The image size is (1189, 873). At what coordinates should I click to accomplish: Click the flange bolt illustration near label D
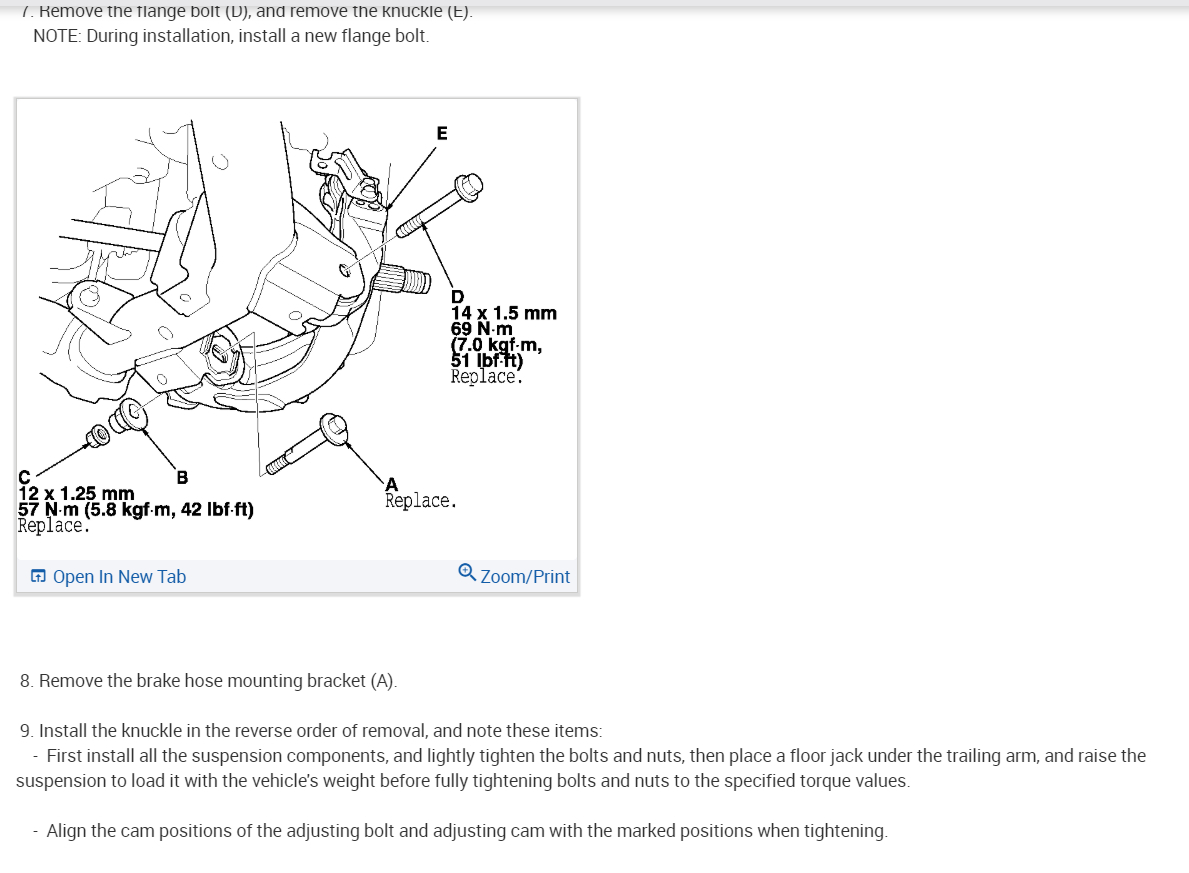(x=439, y=206)
